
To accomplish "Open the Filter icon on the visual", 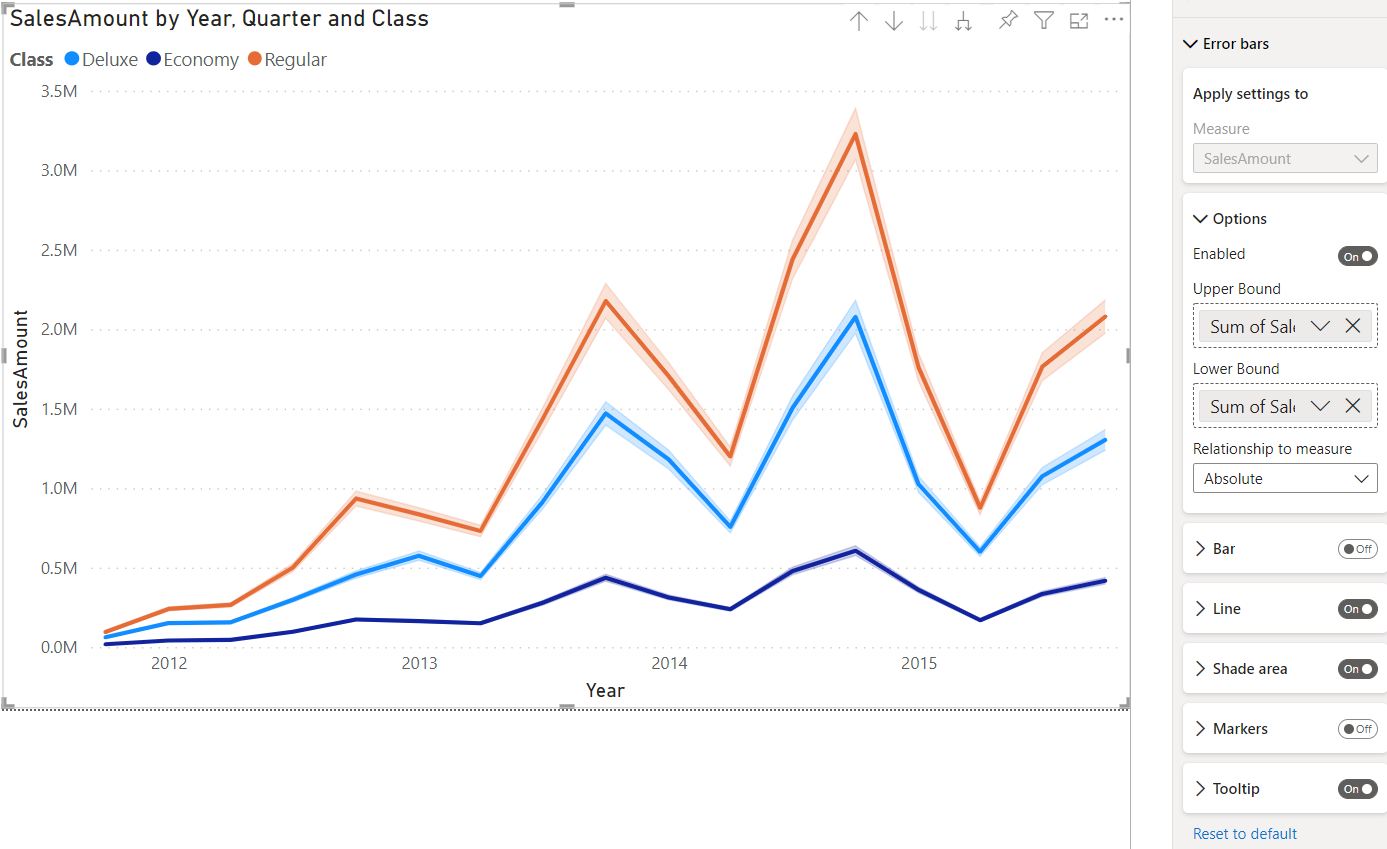I will click(1043, 21).
